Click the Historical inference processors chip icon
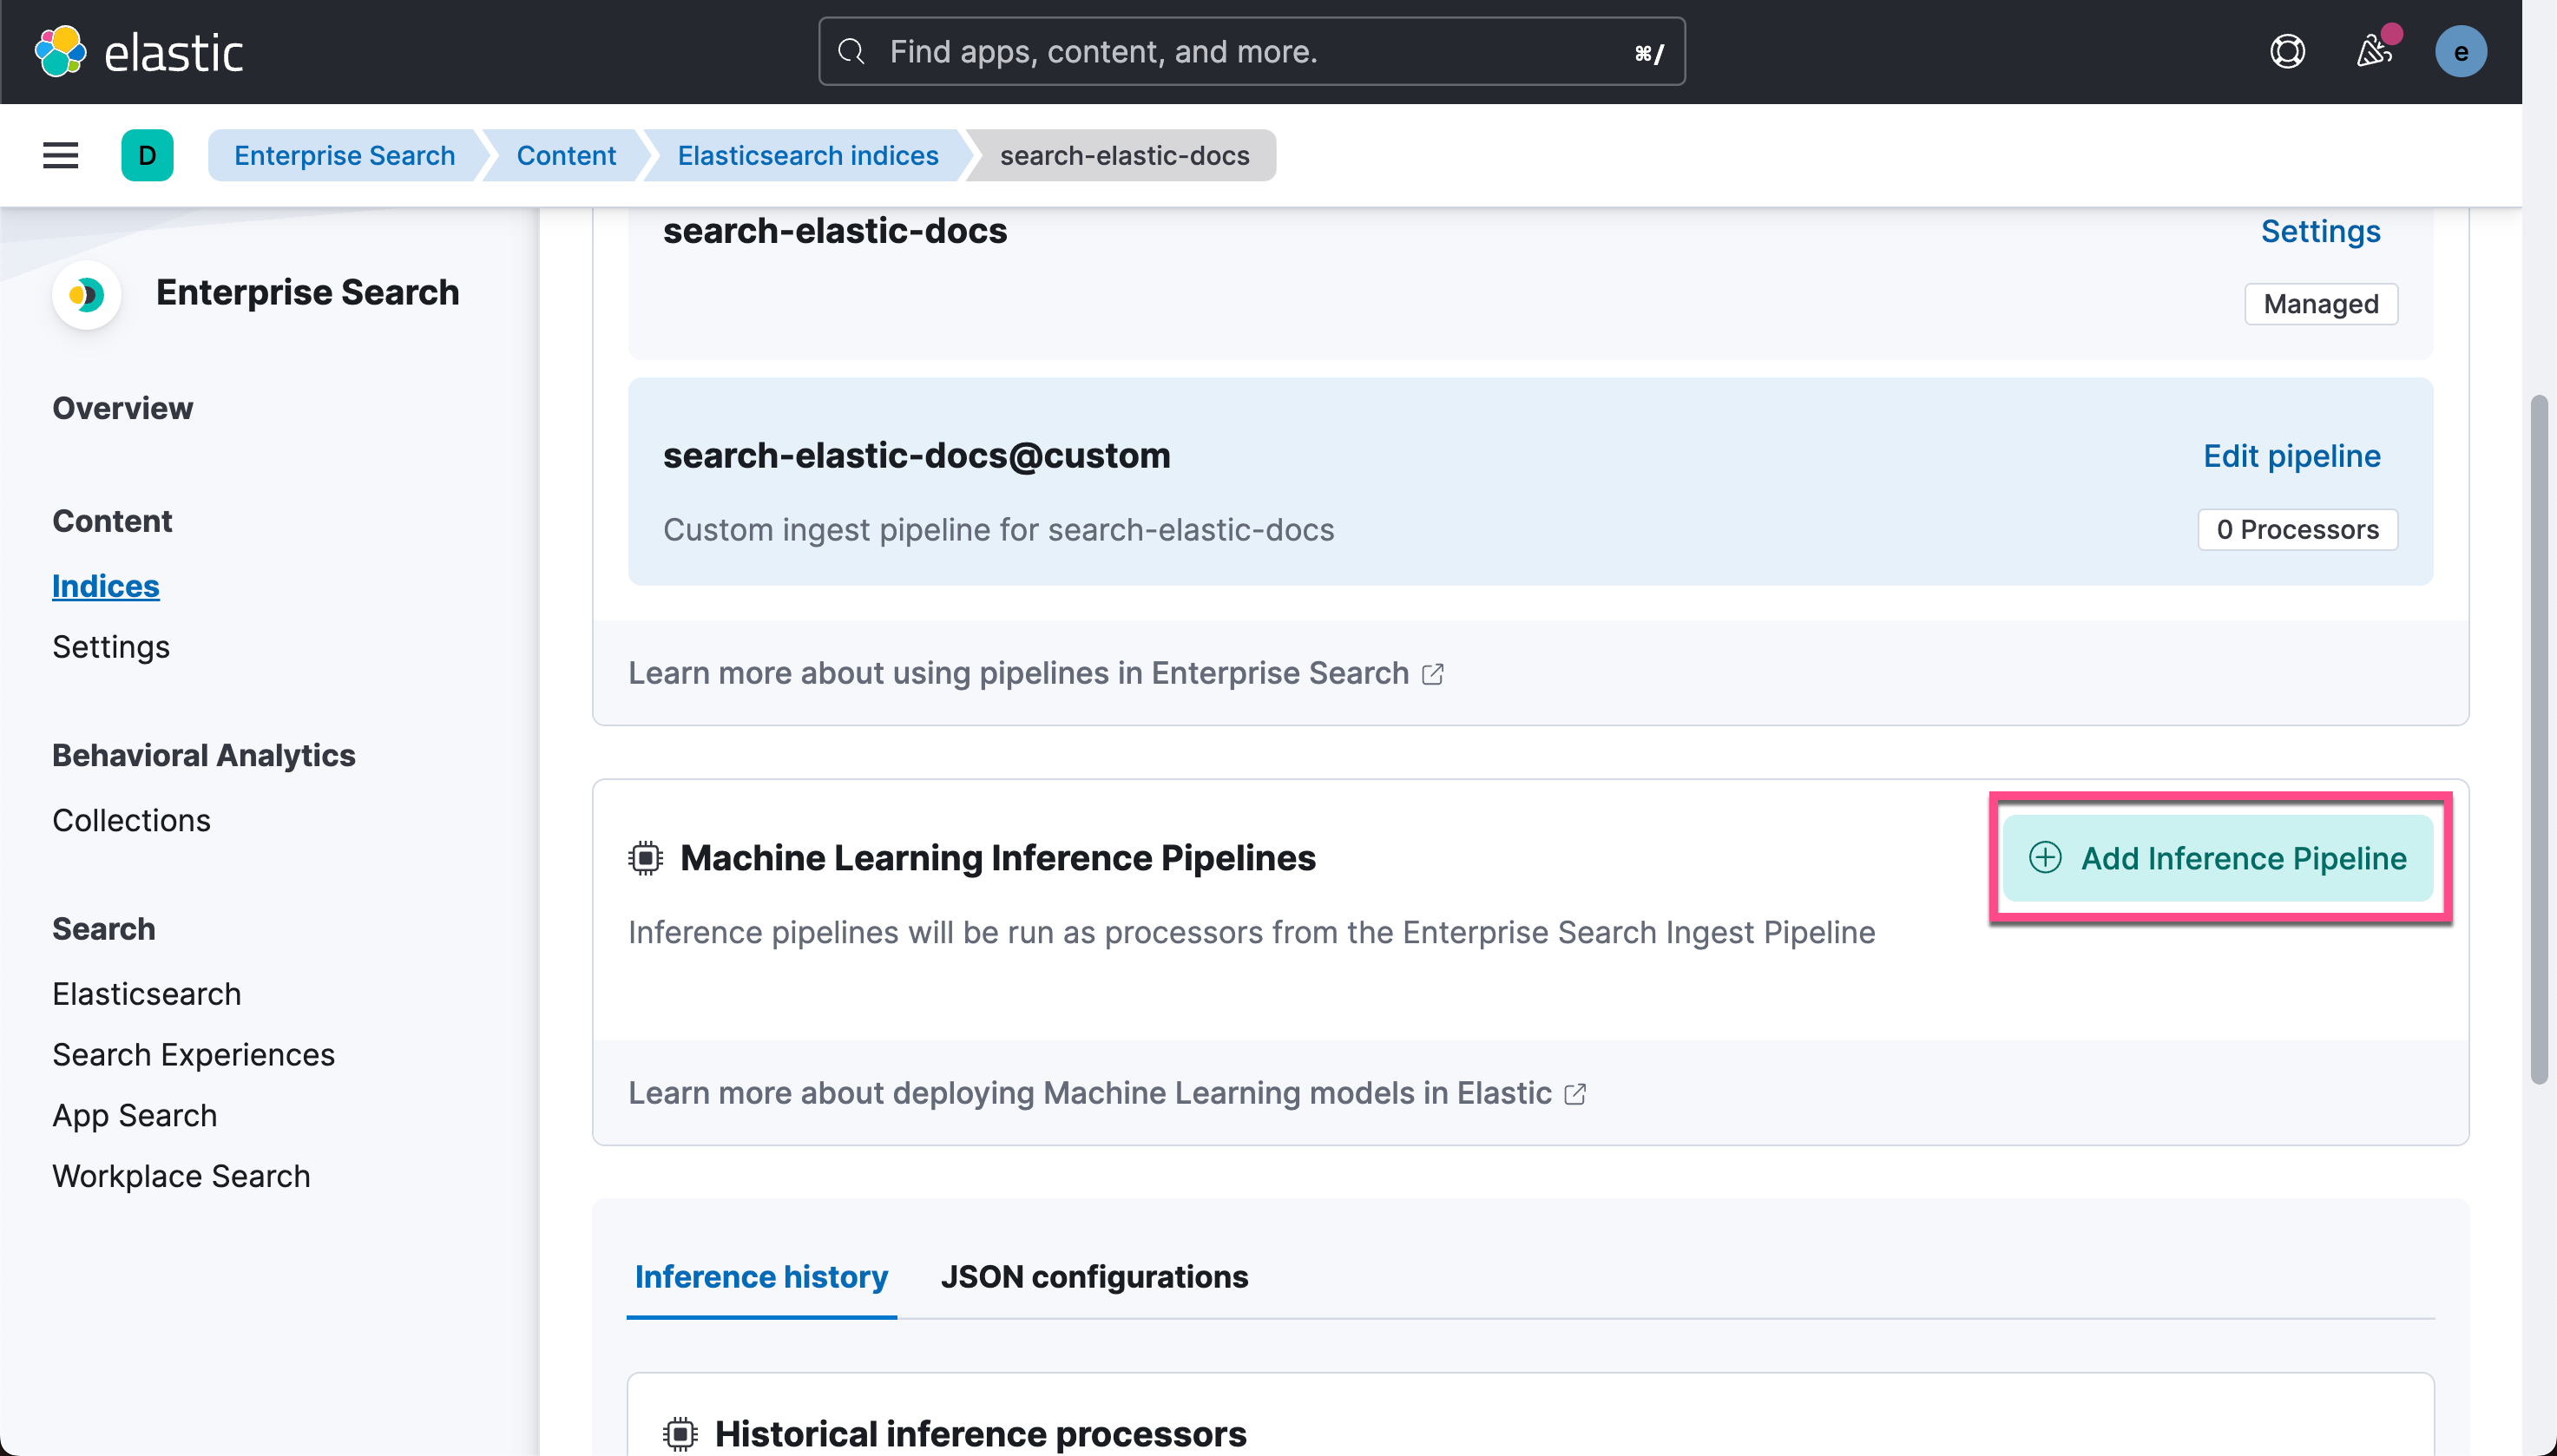The image size is (2557, 1456). click(680, 1433)
